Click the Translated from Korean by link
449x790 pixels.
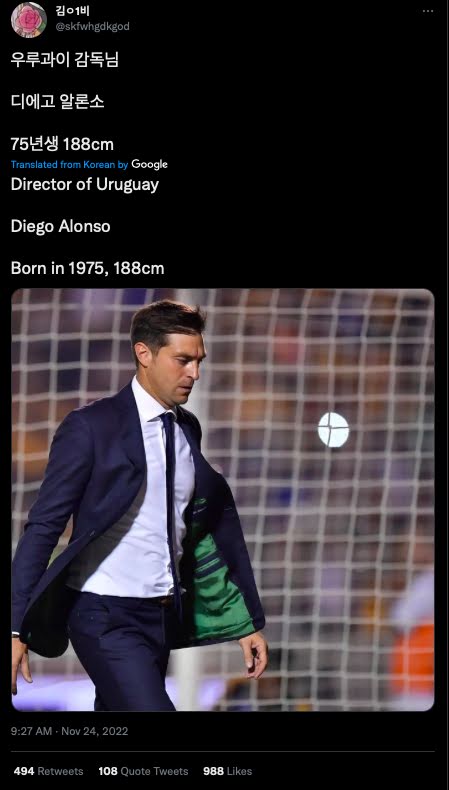pos(70,165)
